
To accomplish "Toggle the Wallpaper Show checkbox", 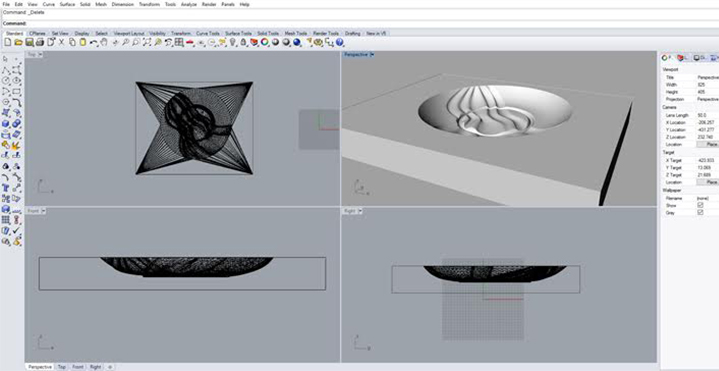I will [x=700, y=205].
